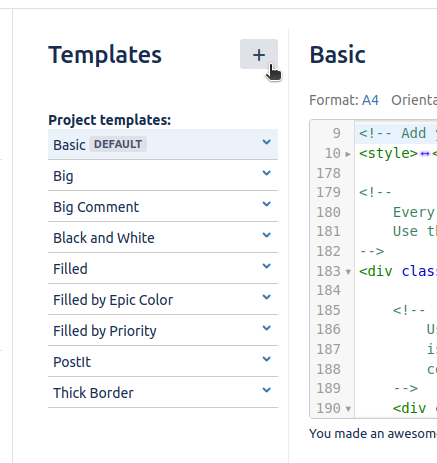The width and height of the screenshot is (437, 463).
Task: Open Black and White chevron menu
Action: point(266,235)
